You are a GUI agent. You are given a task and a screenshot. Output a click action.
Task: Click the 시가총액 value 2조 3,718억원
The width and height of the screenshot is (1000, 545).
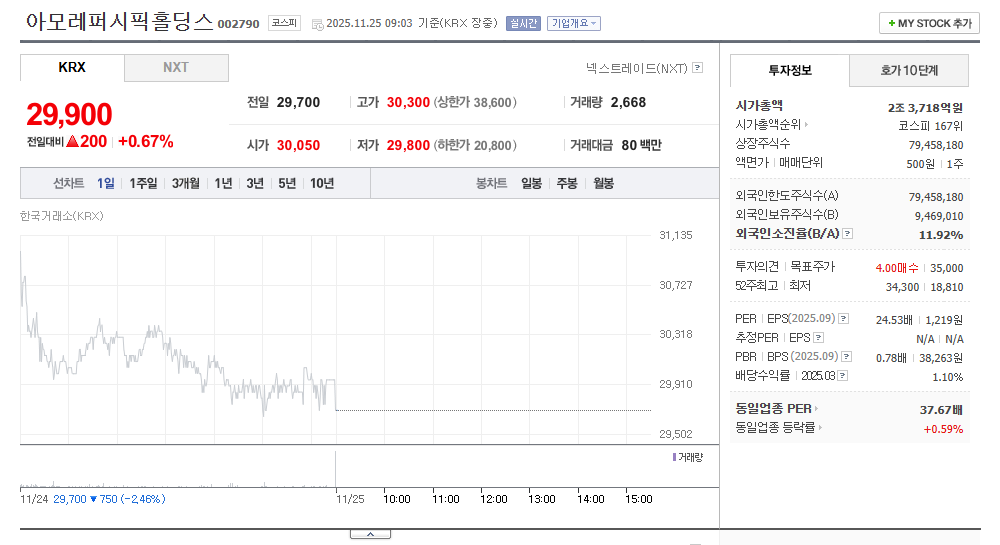coord(925,108)
